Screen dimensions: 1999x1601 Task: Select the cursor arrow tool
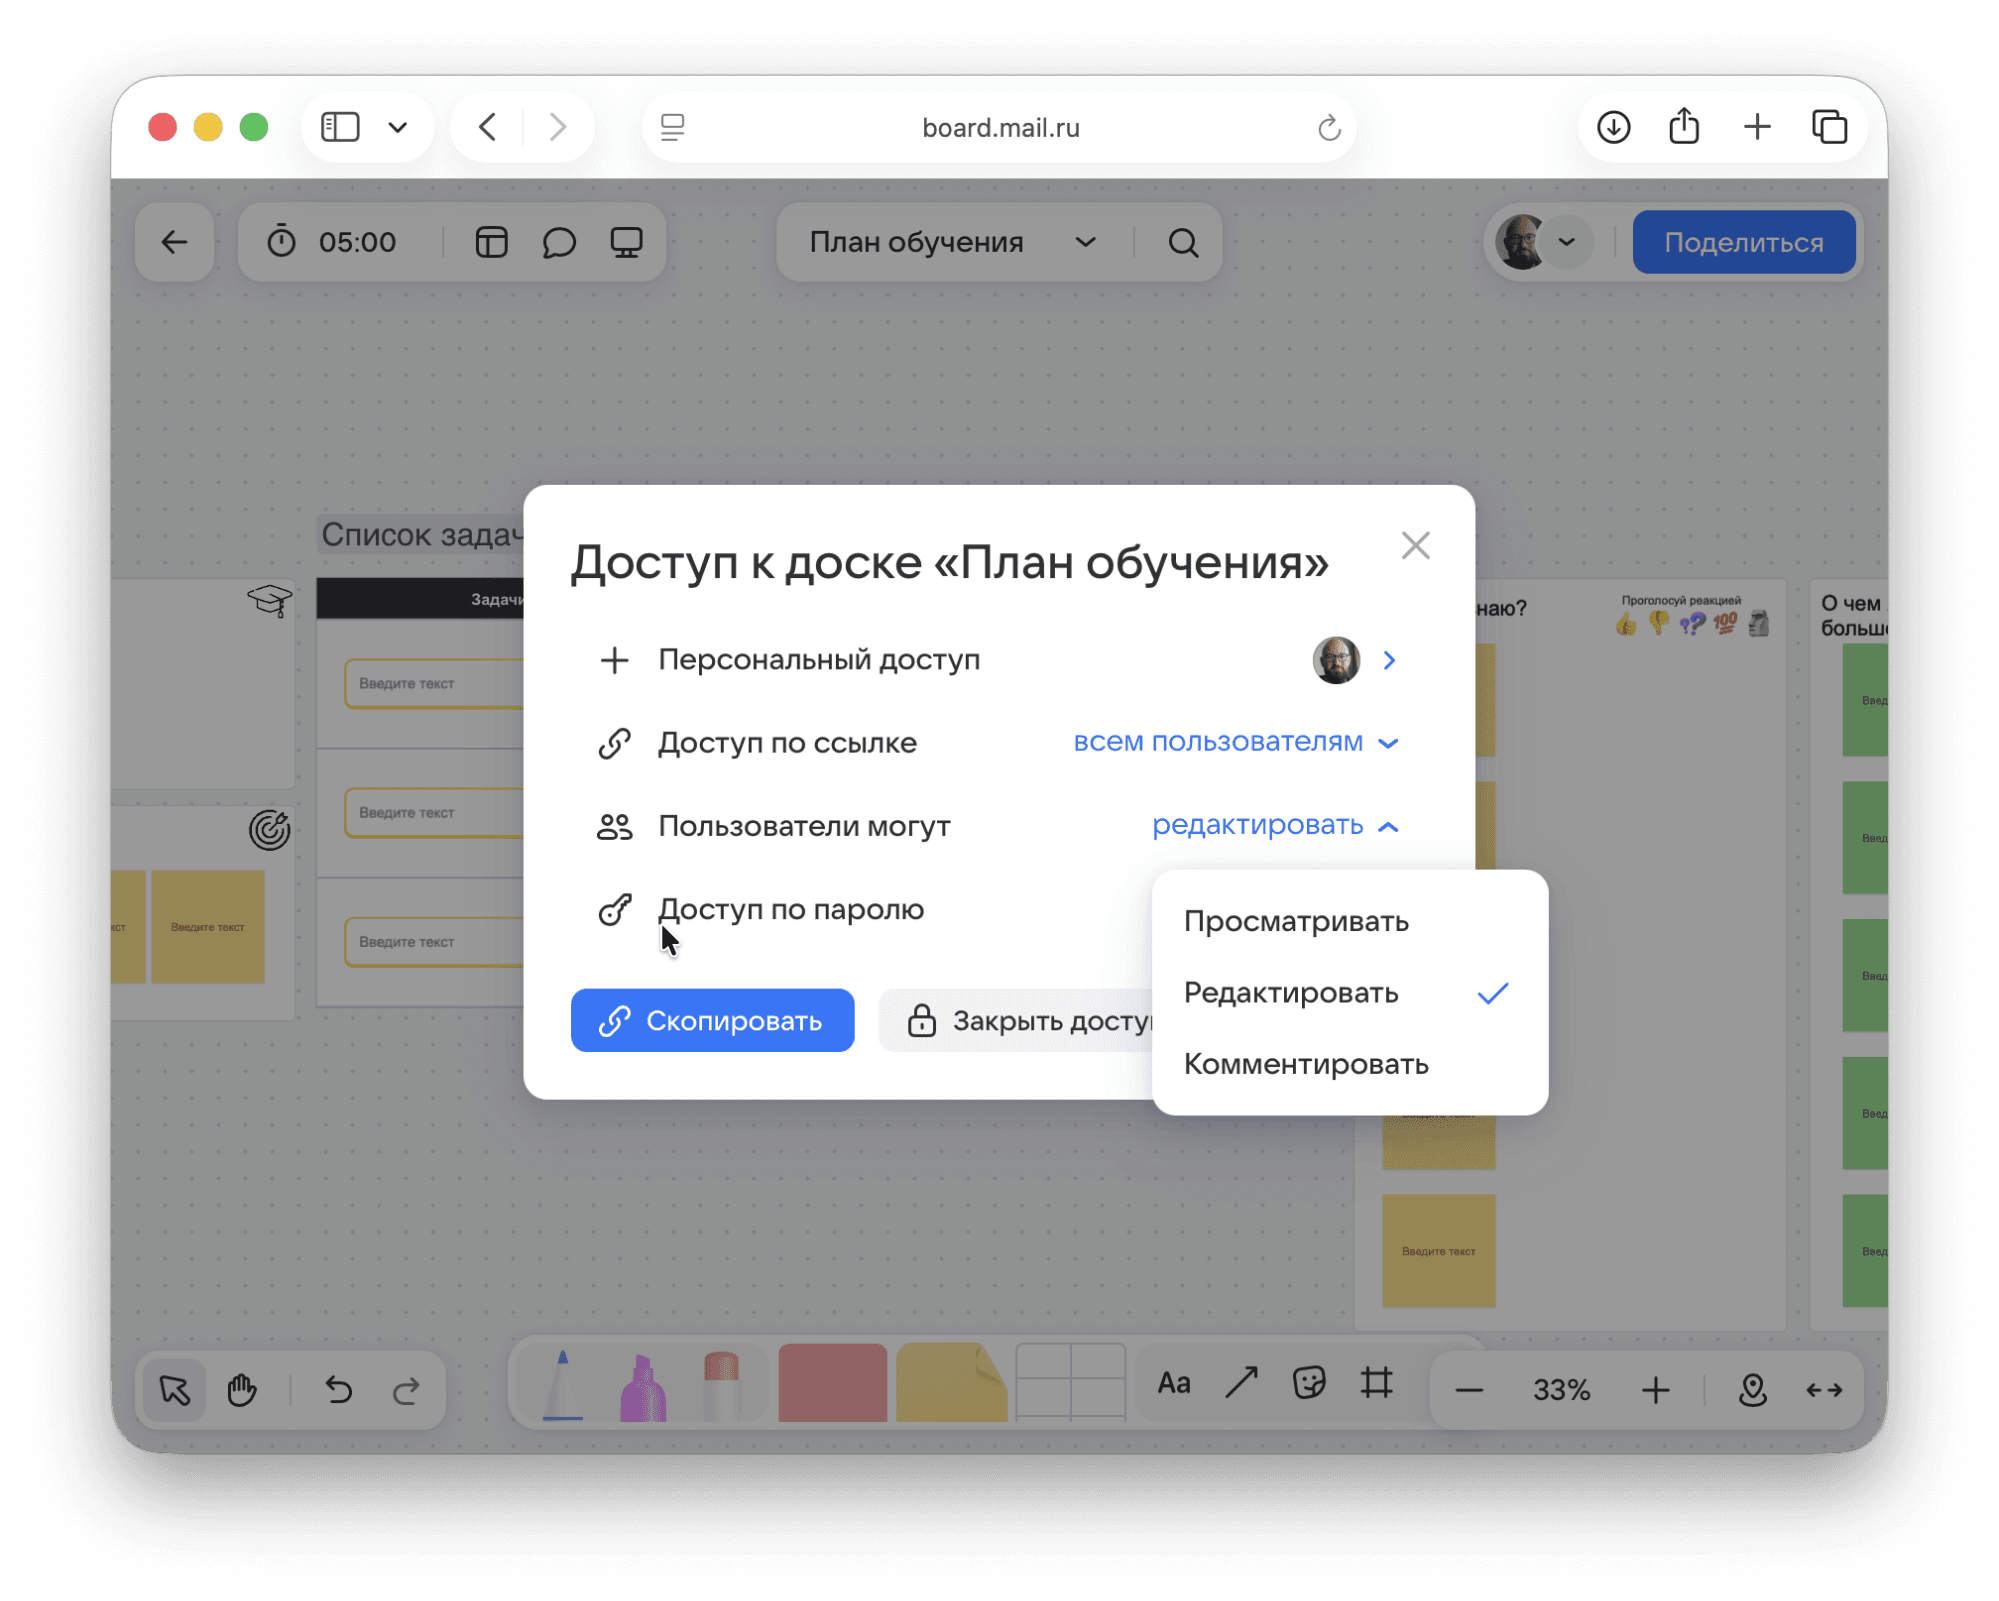[174, 1389]
